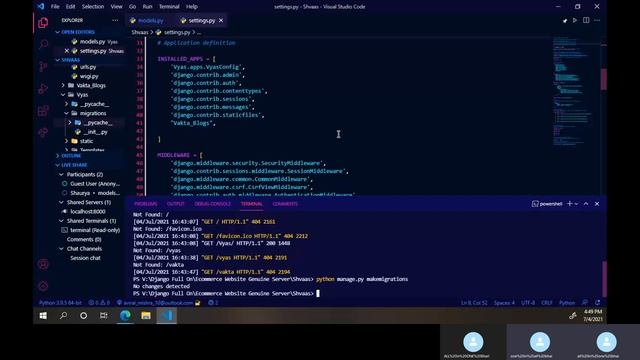Open the Run and Debug view in the activity bar
640x360 pixels.
click(x=43, y=88)
